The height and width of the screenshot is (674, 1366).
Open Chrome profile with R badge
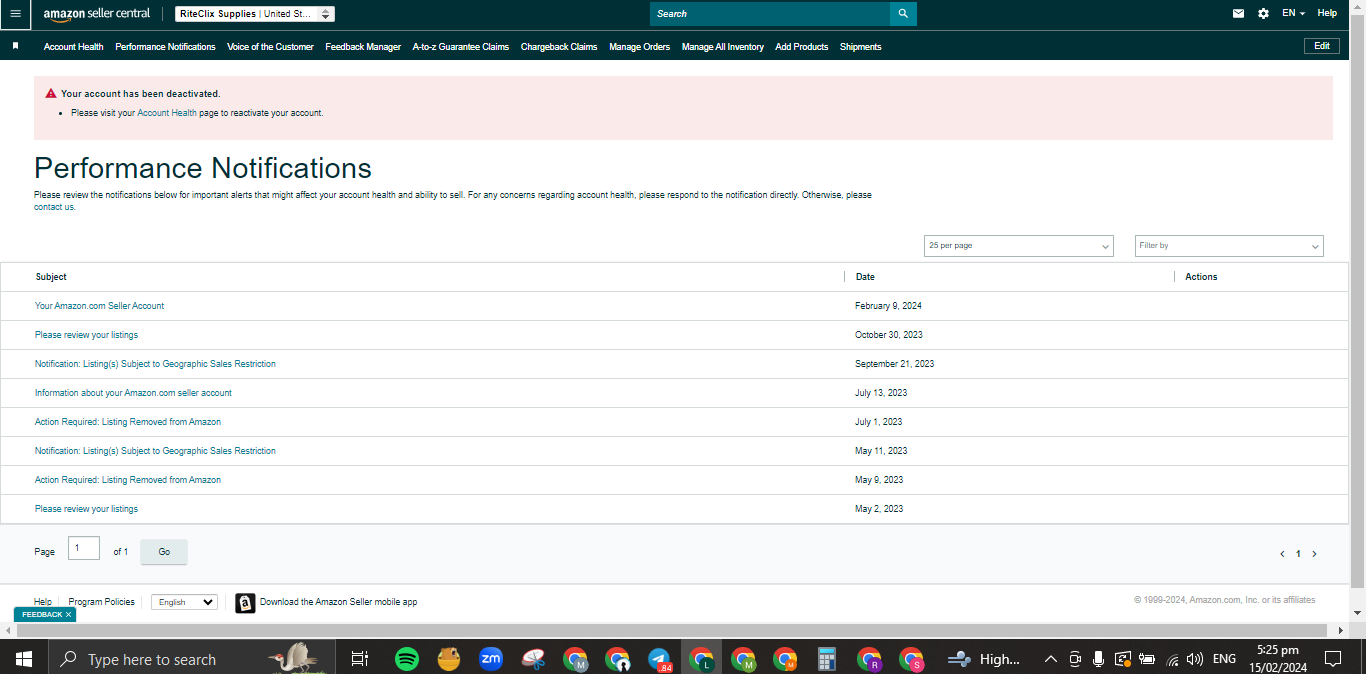click(x=869, y=659)
